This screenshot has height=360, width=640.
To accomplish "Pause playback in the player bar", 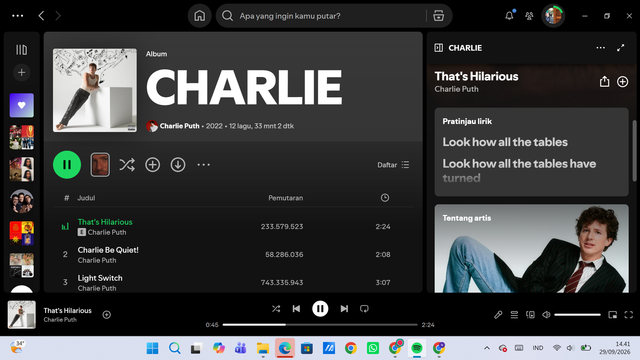I will 320,309.
